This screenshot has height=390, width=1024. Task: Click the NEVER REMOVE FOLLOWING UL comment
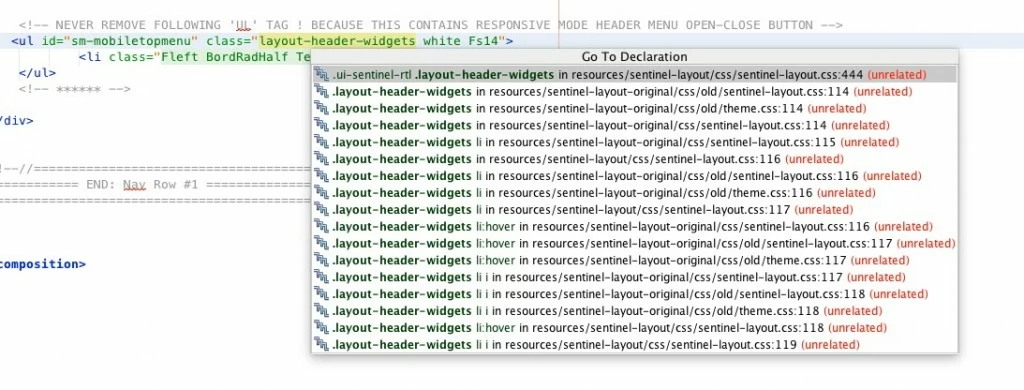430,25
